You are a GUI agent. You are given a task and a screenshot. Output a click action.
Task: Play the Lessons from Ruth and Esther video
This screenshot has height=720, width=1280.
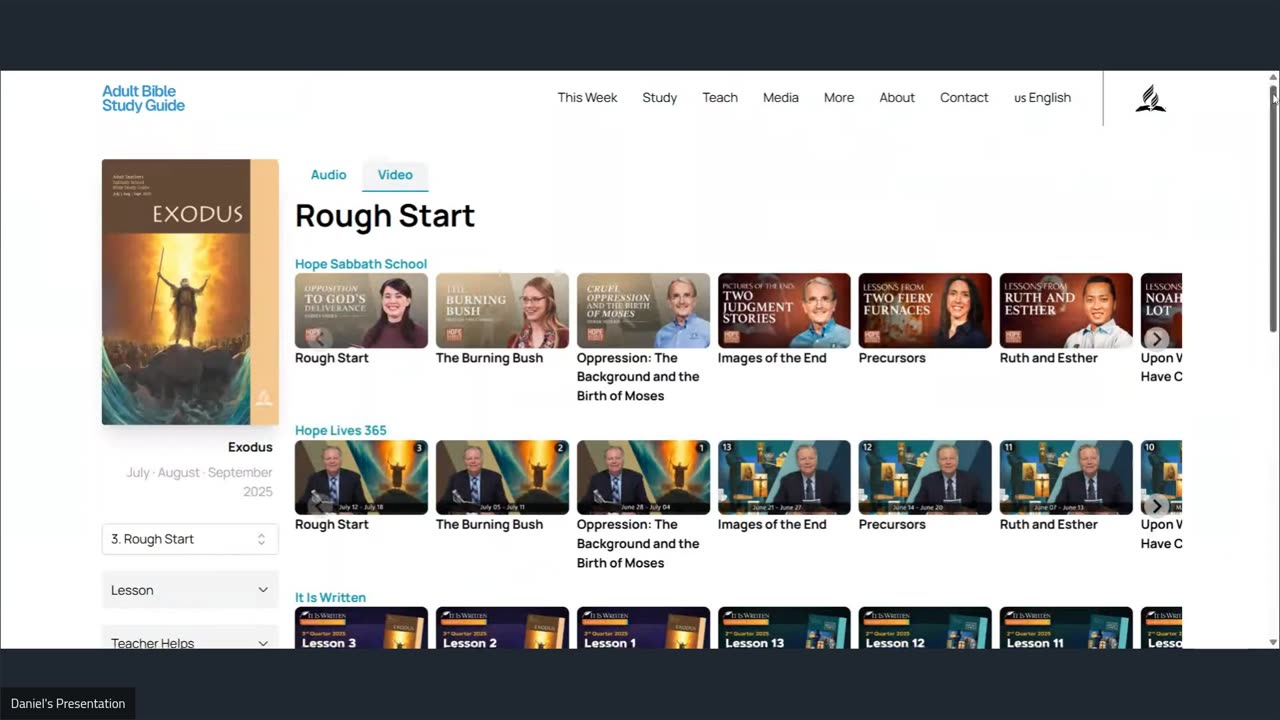click(x=1066, y=310)
